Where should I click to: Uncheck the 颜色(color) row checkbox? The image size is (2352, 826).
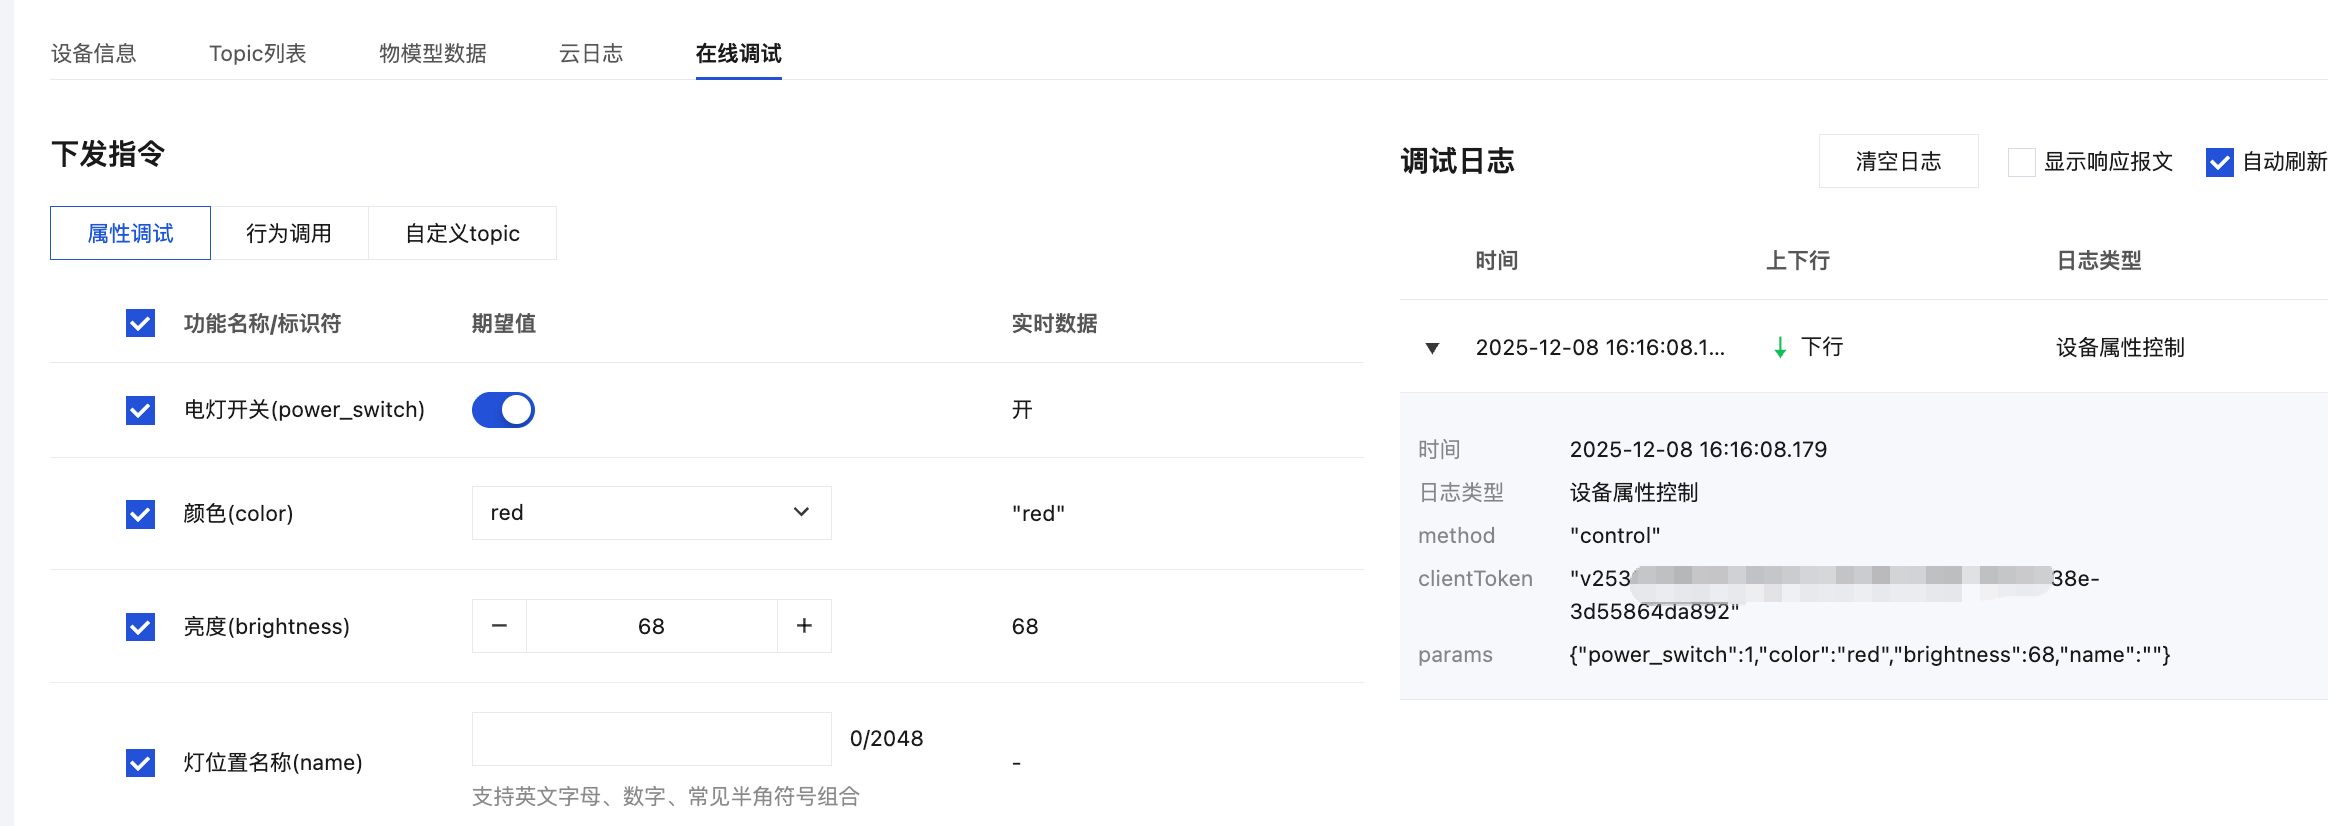point(141,514)
